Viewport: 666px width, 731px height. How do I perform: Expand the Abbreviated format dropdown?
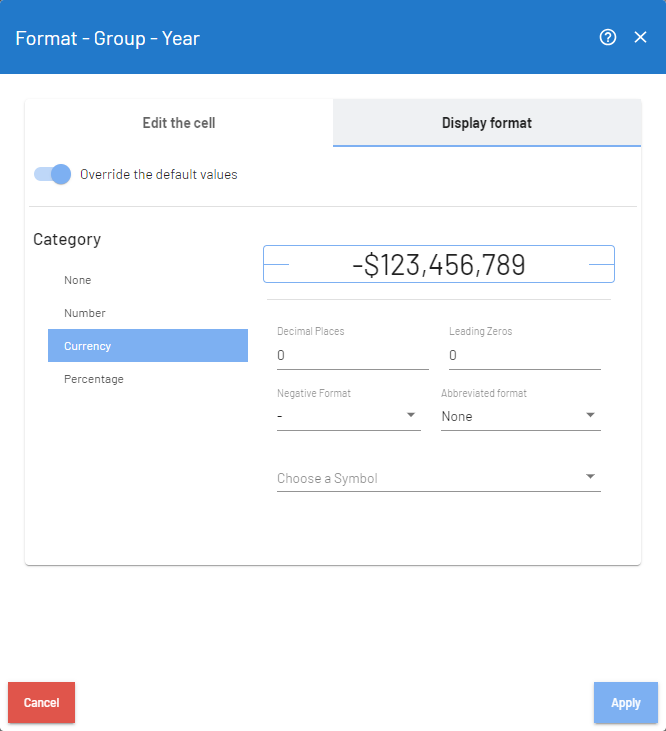click(x=520, y=416)
